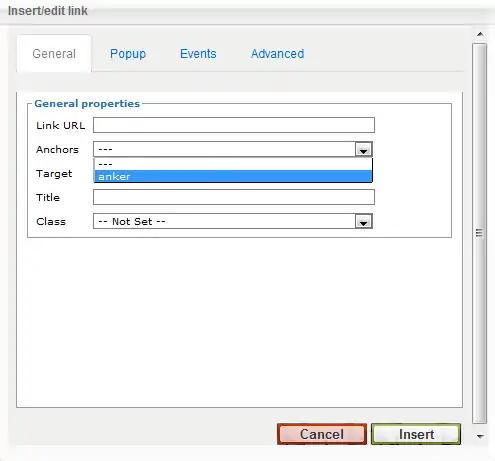495x461 pixels.
Task: Go to the Advanced tab
Action: pyautogui.click(x=277, y=54)
